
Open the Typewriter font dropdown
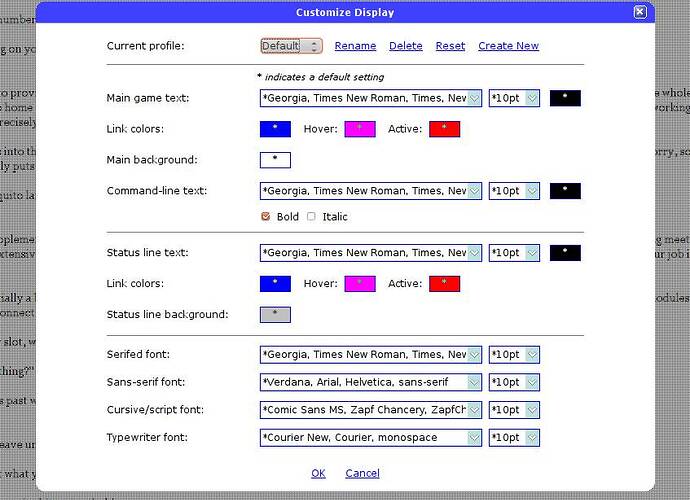pyautogui.click(x=371, y=438)
